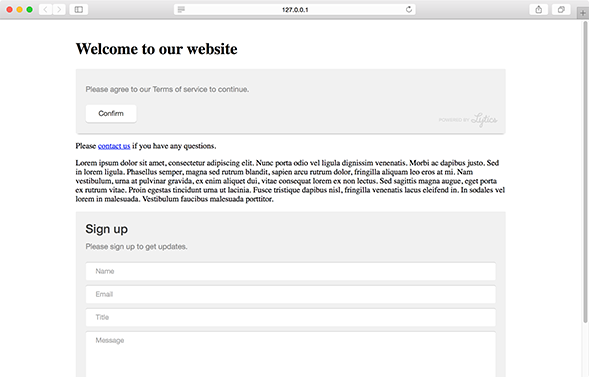Close the Safari window with red button
The height and width of the screenshot is (377, 589).
click(x=9, y=9)
